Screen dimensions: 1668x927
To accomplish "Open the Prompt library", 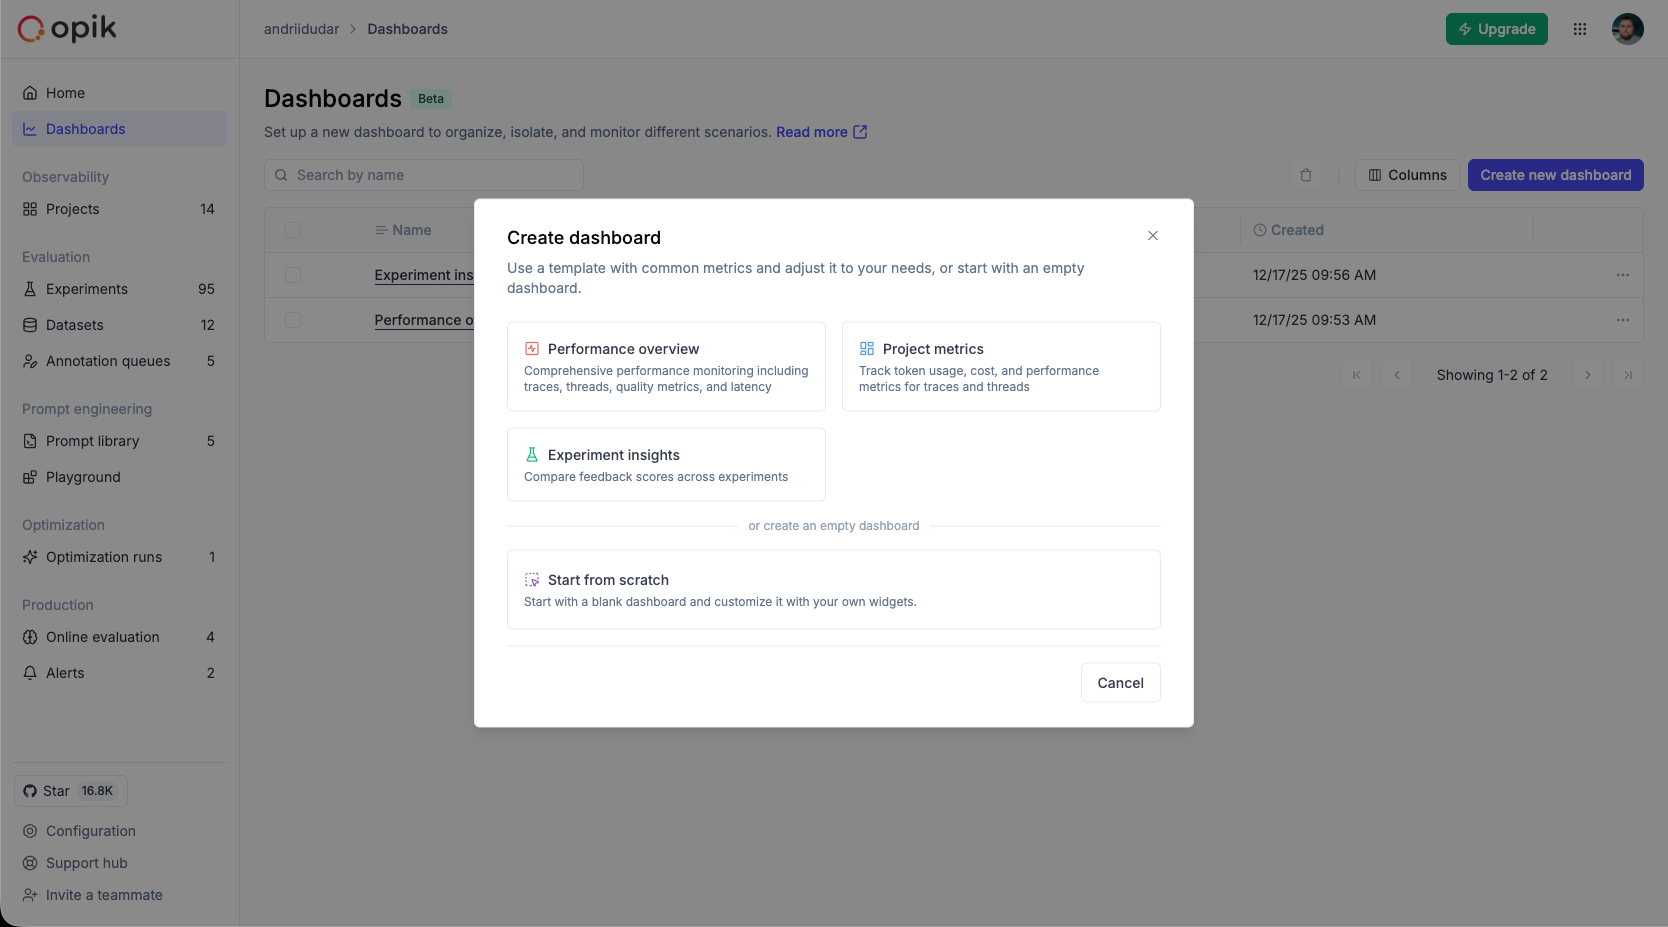I will 93,441.
